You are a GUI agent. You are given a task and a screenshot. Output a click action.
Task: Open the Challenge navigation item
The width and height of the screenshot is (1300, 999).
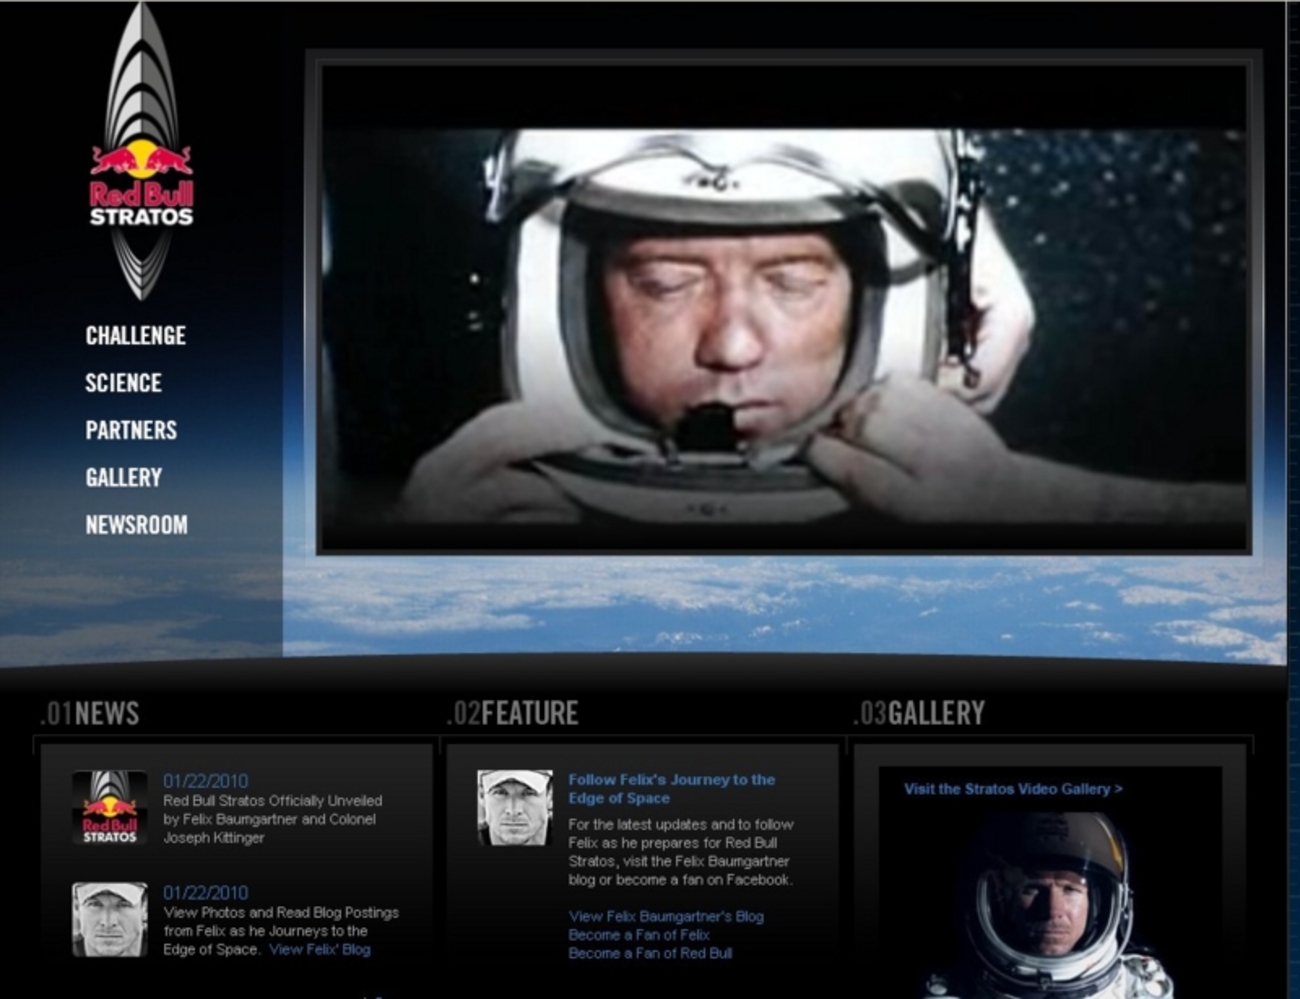tap(135, 336)
